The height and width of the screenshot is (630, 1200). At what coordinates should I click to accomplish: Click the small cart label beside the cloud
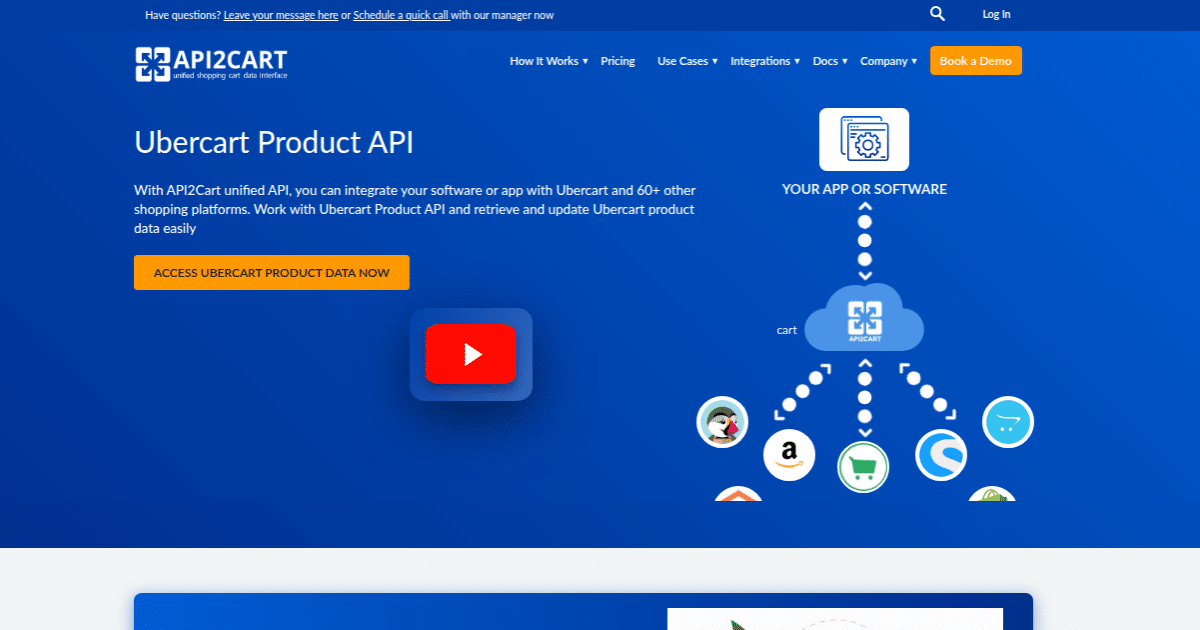(787, 330)
